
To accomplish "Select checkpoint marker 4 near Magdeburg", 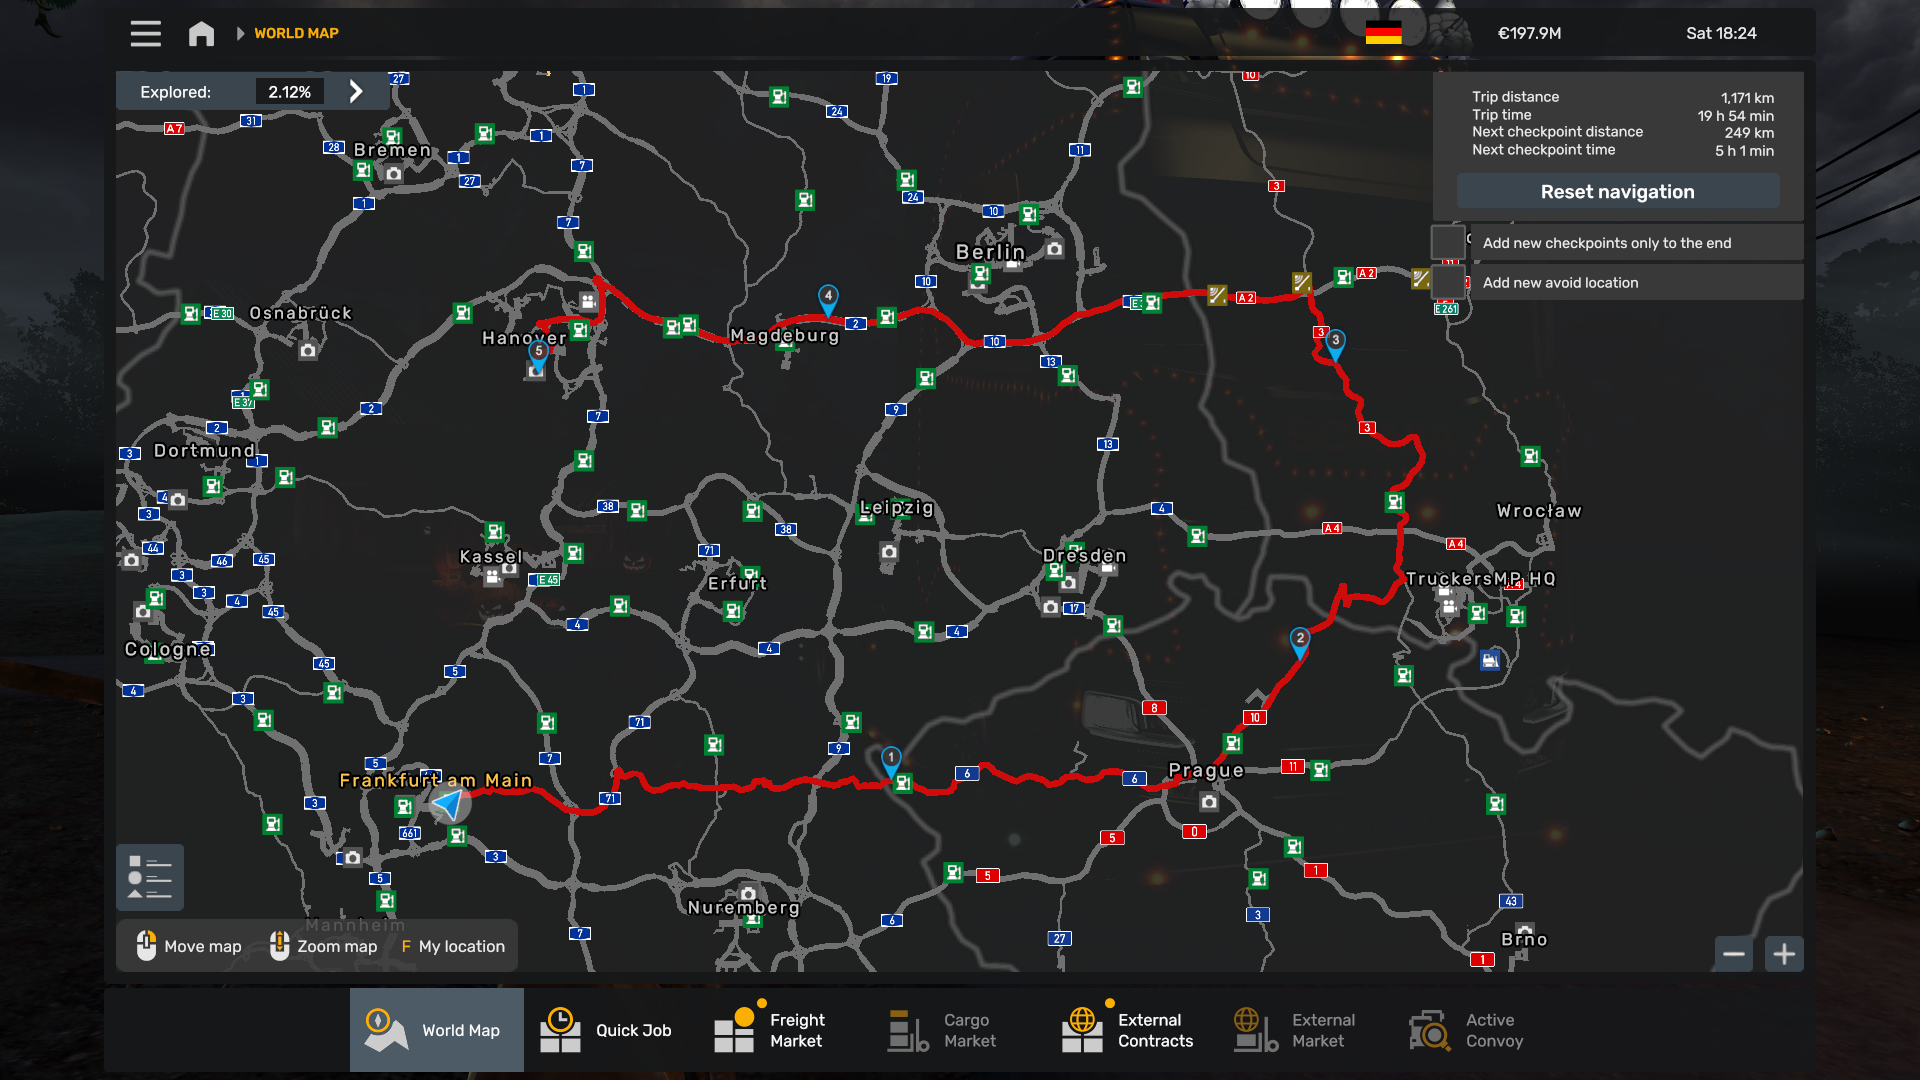I will 828,297.
